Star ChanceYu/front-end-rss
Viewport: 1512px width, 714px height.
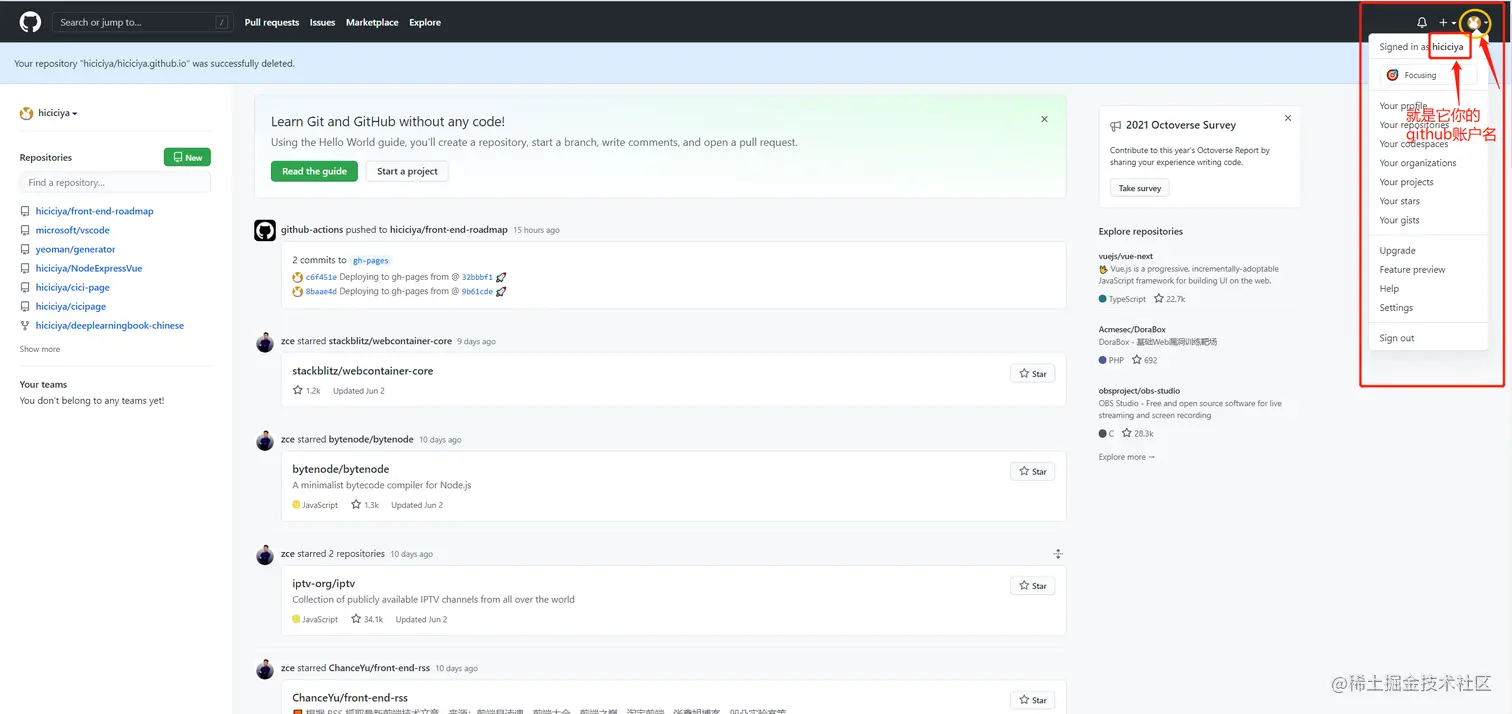tap(1033, 700)
